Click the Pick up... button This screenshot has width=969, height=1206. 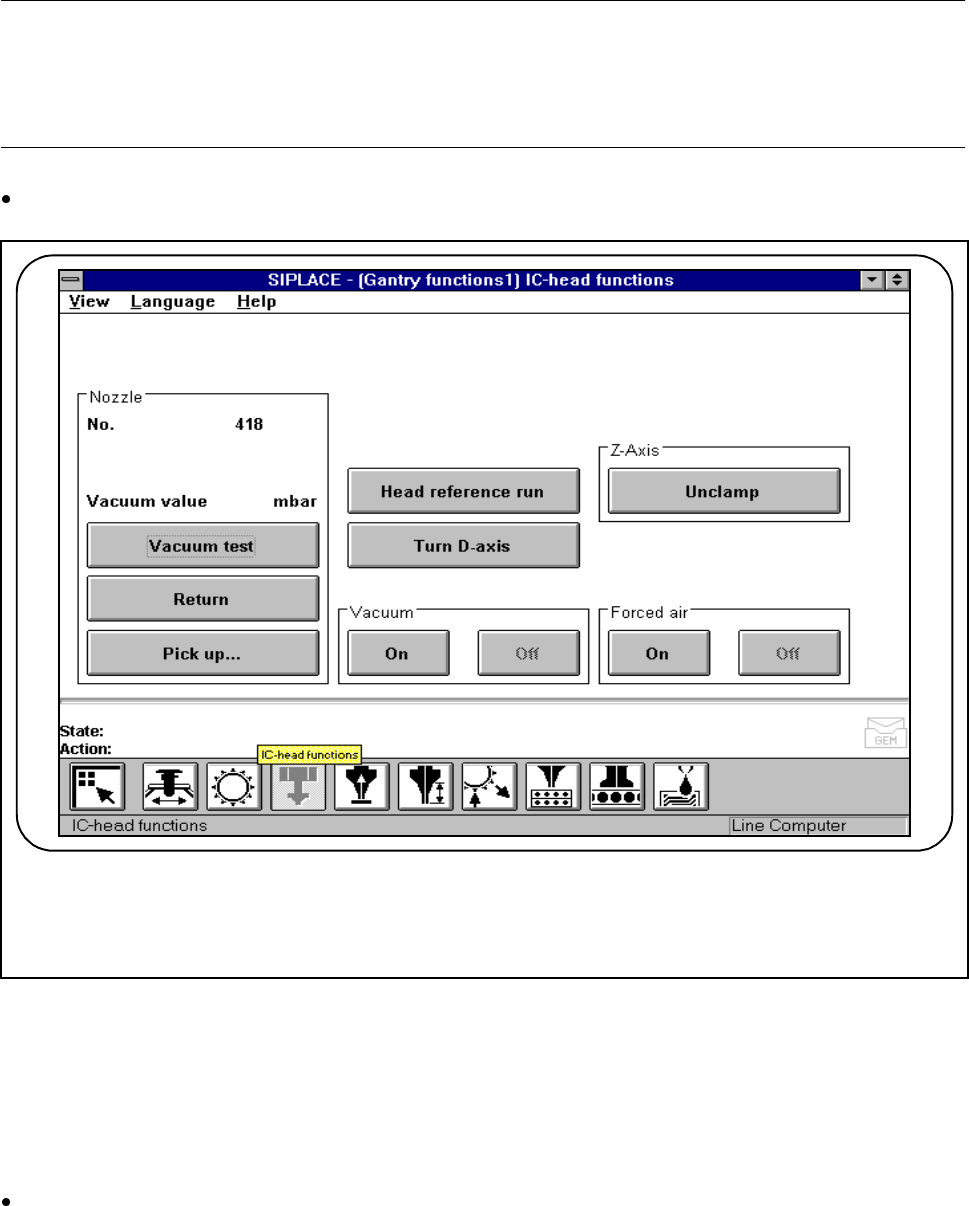[x=203, y=653]
